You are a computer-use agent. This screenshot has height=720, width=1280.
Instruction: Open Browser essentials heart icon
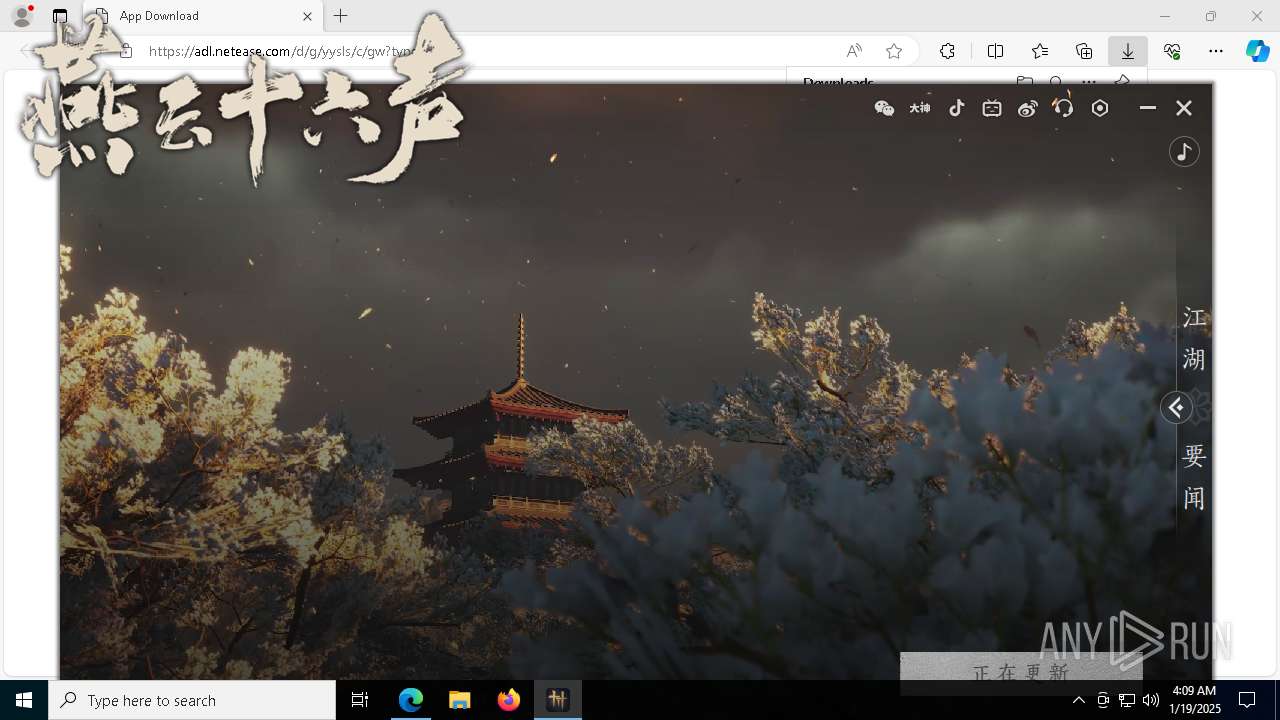[x=1172, y=51]
